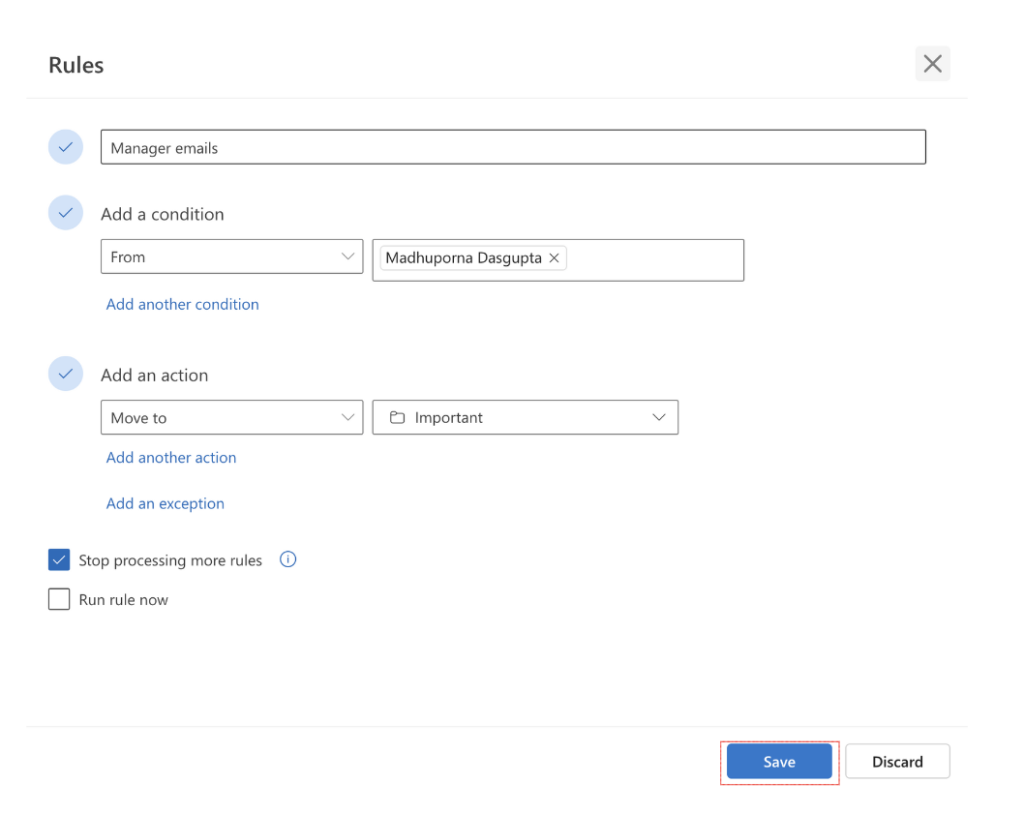This screenshot has width=1024, height=813.
Task: Open the From condition dropdown
Action: [231, 256]
